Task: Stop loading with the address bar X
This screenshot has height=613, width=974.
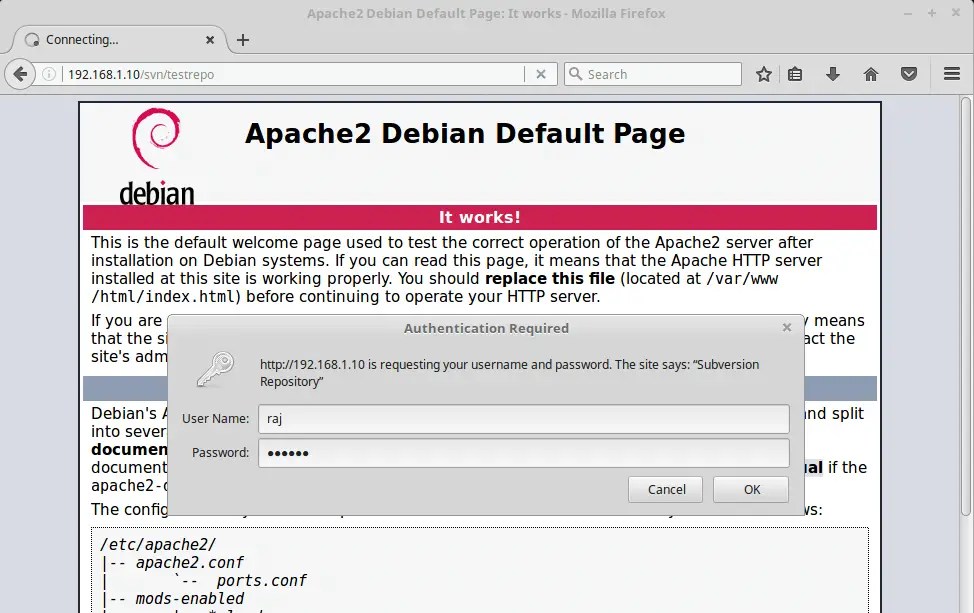Action: (541, 75)
